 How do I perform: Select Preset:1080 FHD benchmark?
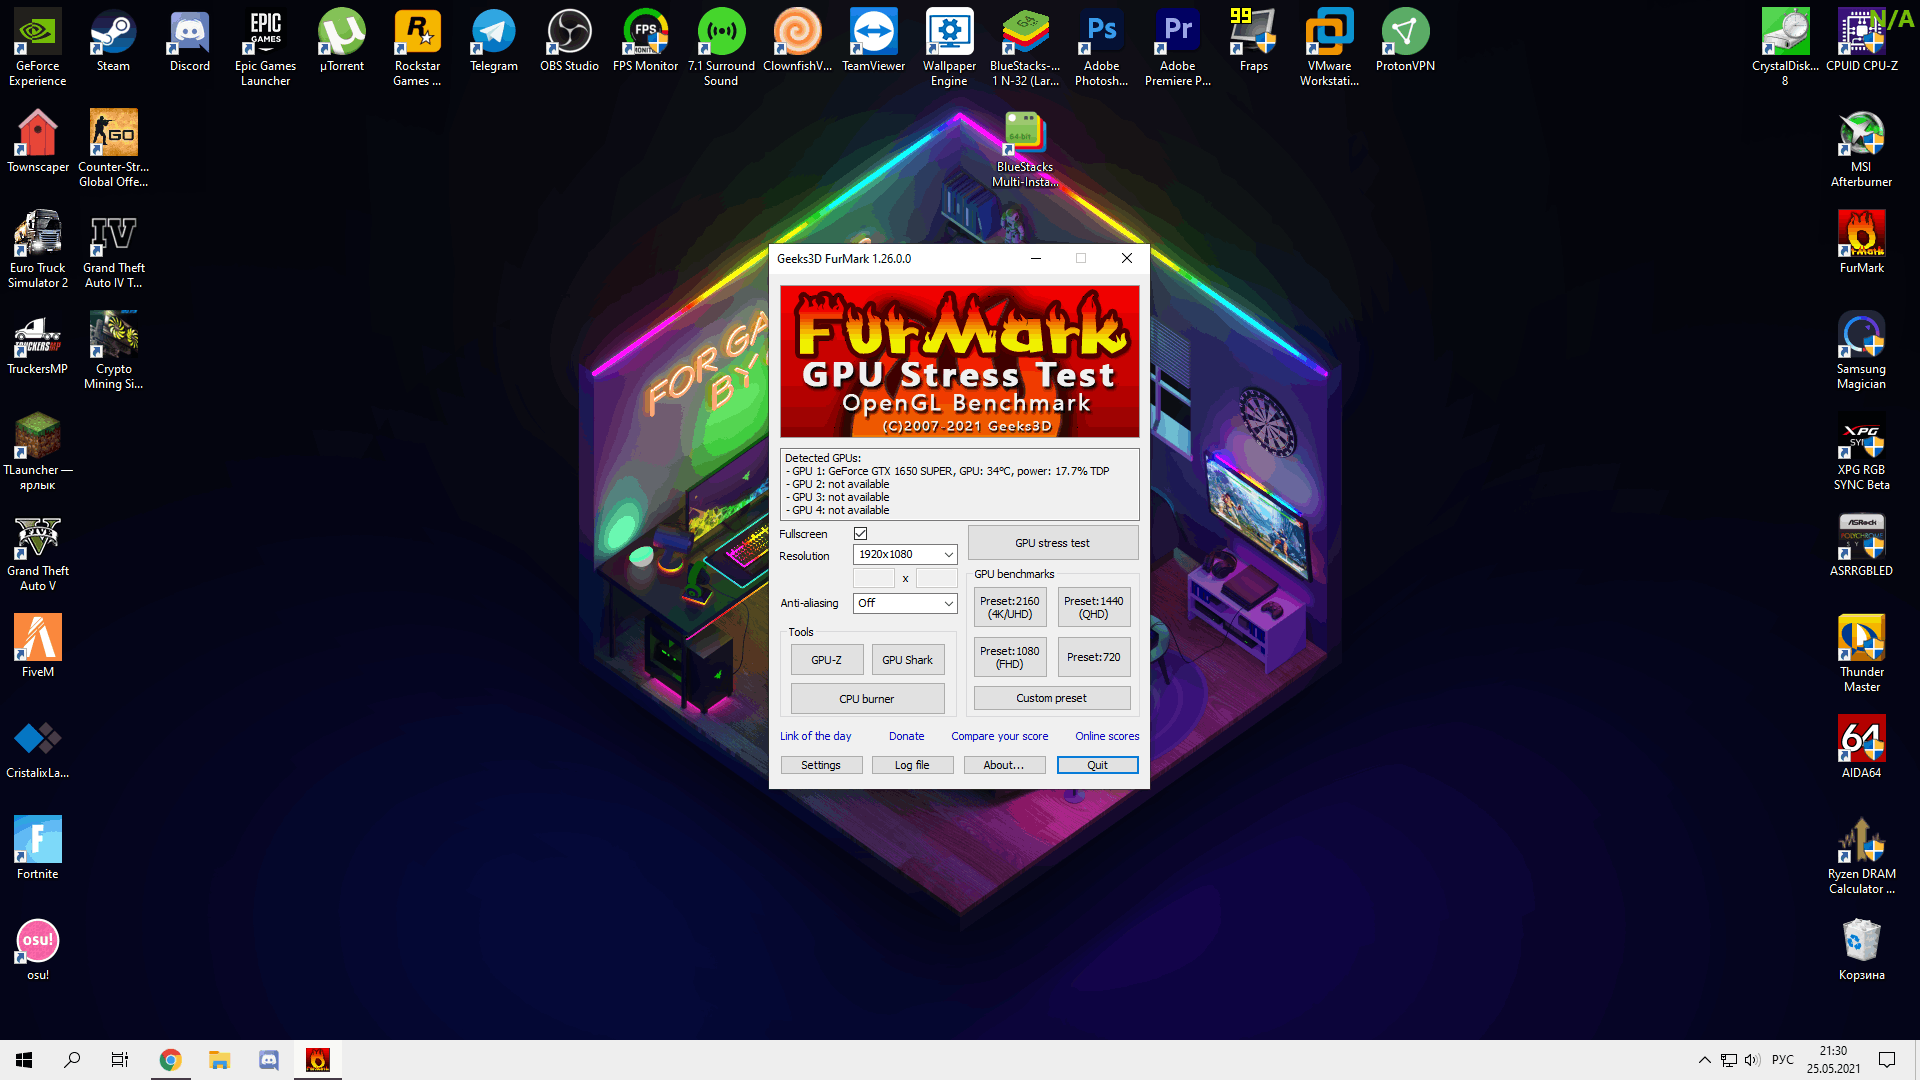(1009, 657)
